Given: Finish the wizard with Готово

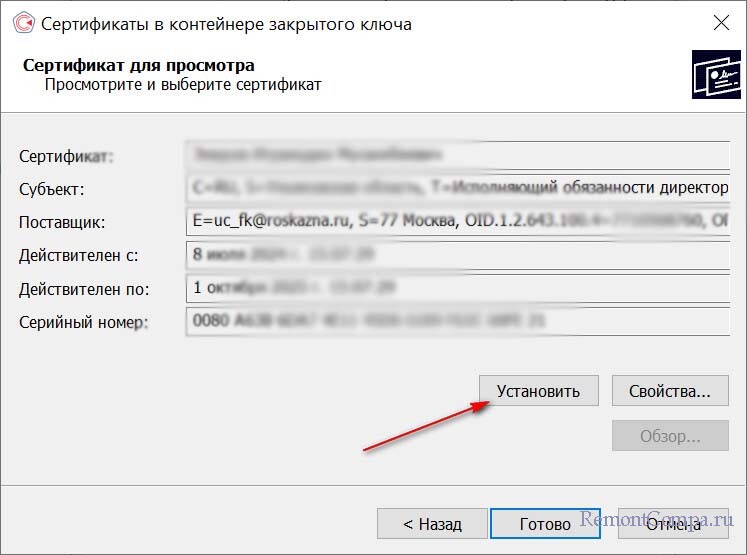Looking at the screenshot, I should click(x=546, y=523).
